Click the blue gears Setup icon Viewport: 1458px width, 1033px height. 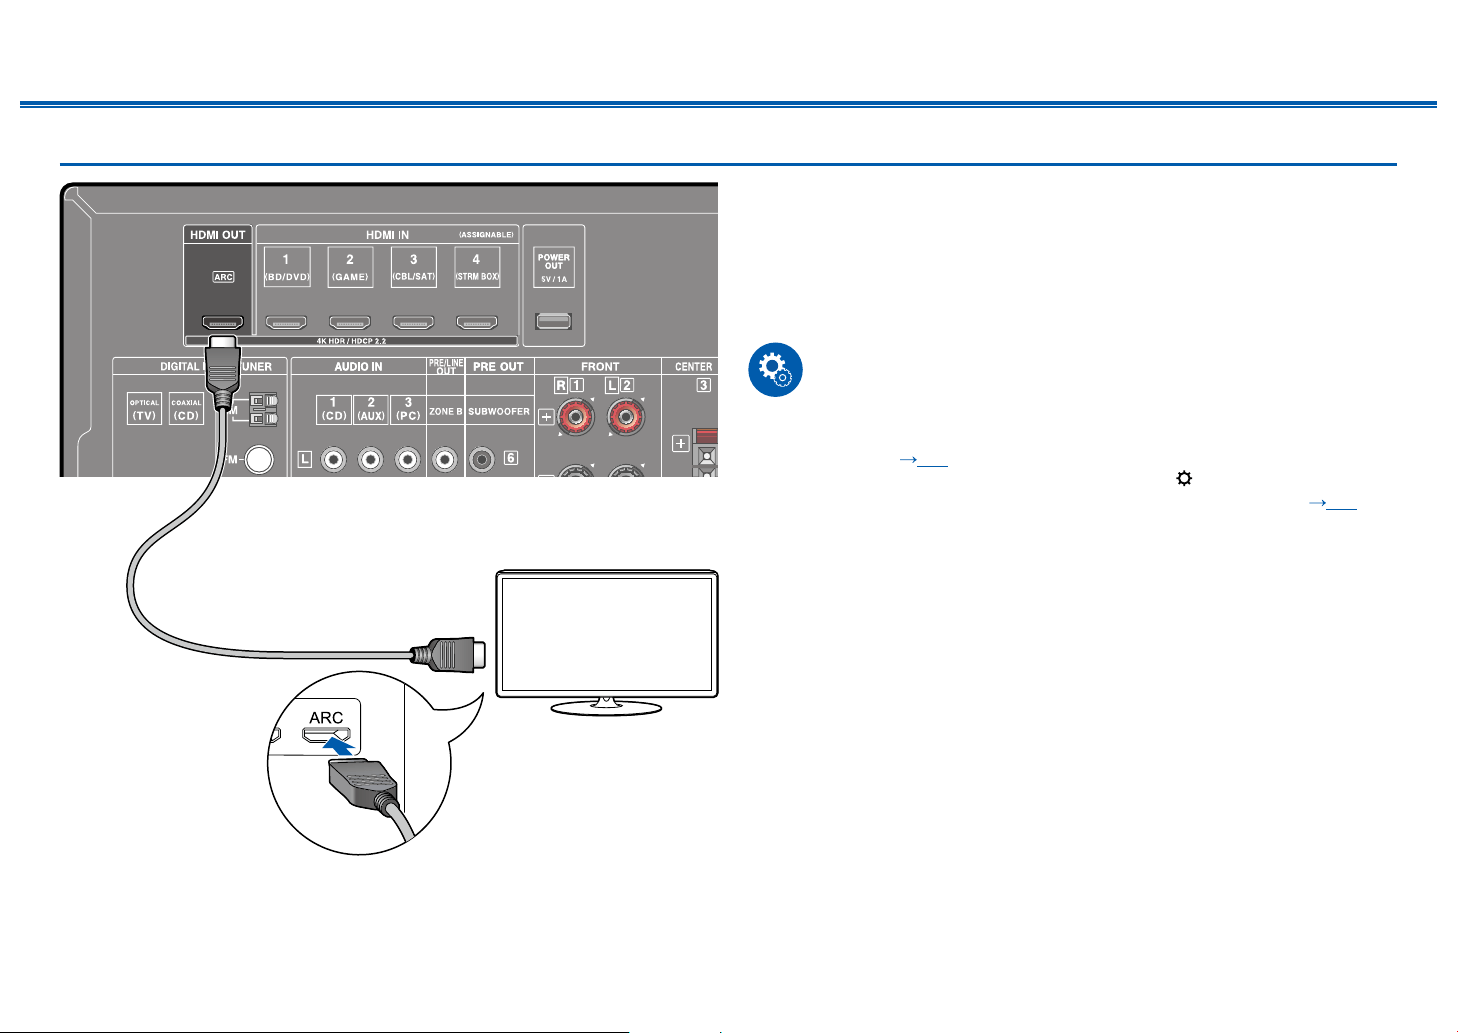click(776, 370)
